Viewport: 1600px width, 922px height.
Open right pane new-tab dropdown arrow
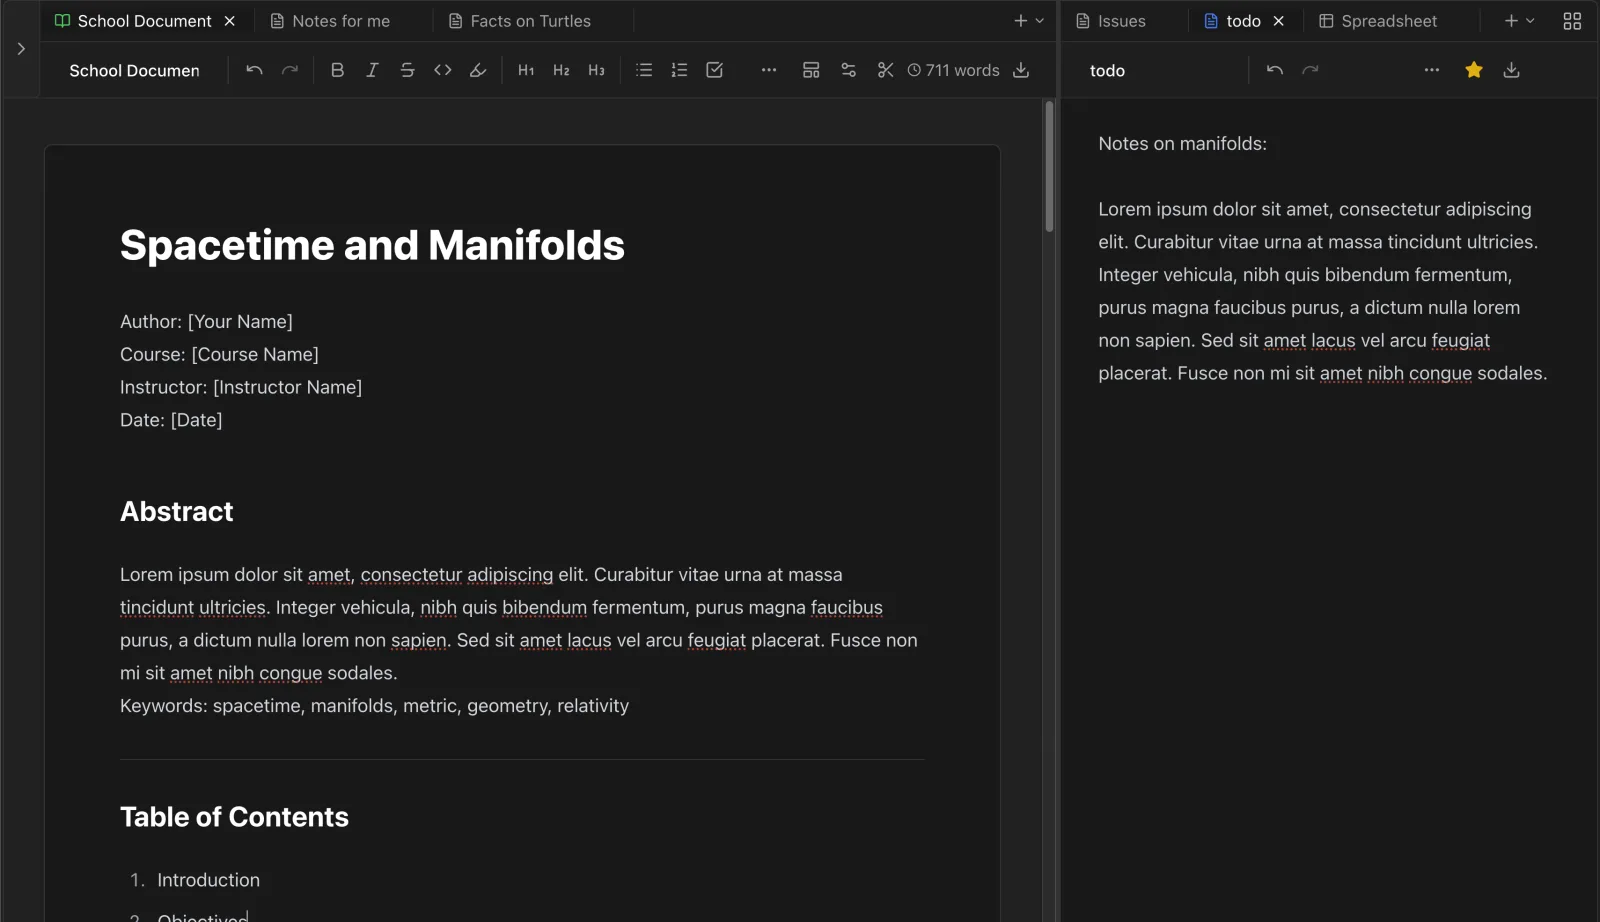tap(1530, 20)
